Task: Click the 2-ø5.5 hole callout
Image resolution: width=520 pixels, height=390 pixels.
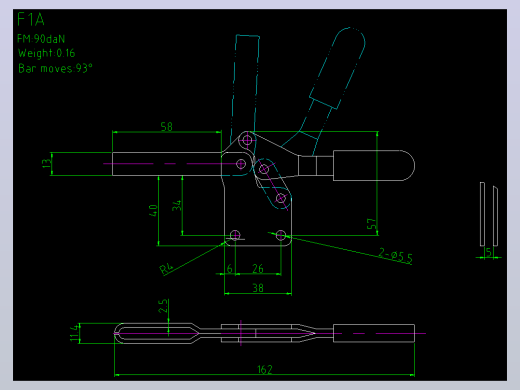Action: pyautogui.click(x=396, y=256)
